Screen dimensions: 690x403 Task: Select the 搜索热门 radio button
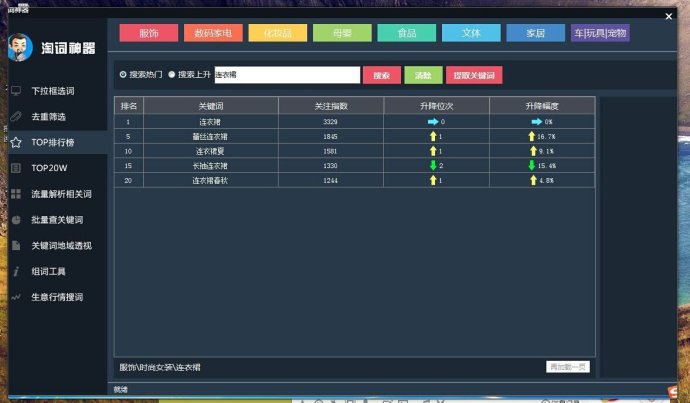(123, 74)
